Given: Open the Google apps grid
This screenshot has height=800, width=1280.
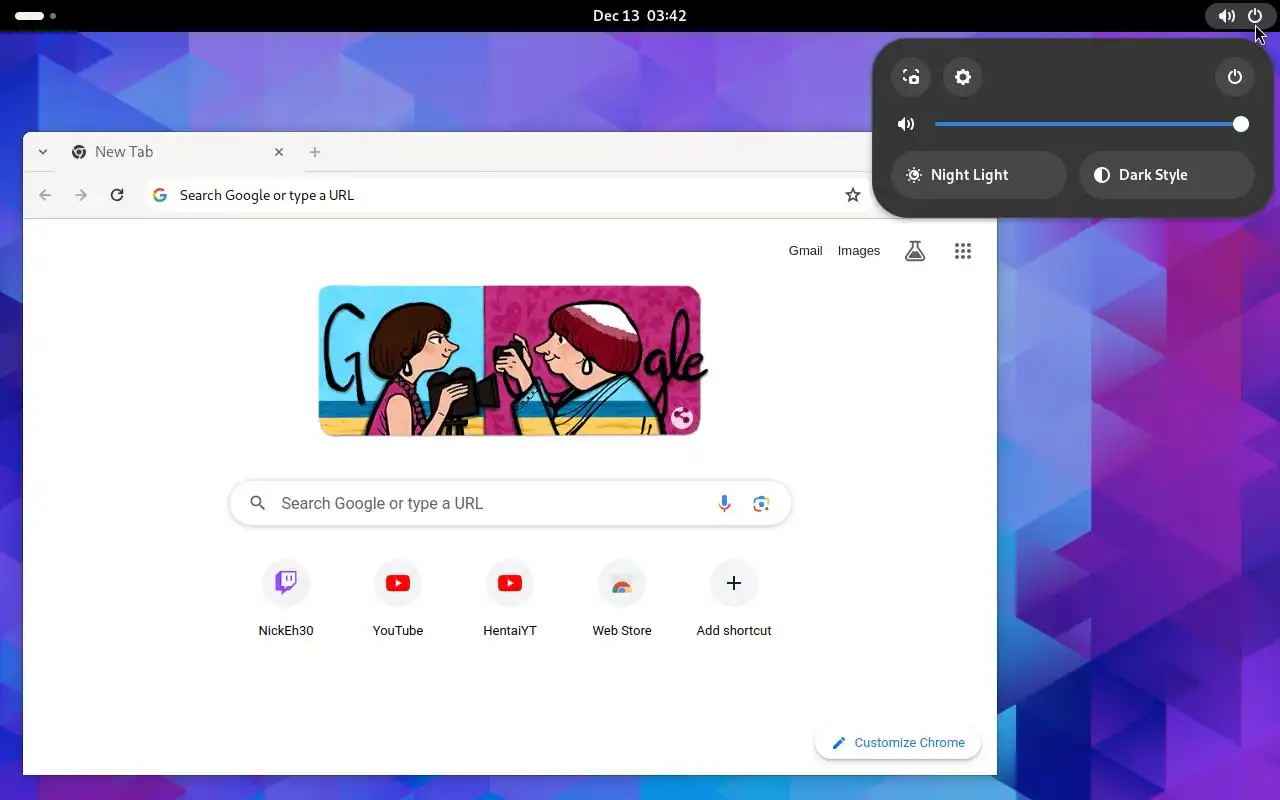Looking at the screenshot, I should (x=963, y=251).
